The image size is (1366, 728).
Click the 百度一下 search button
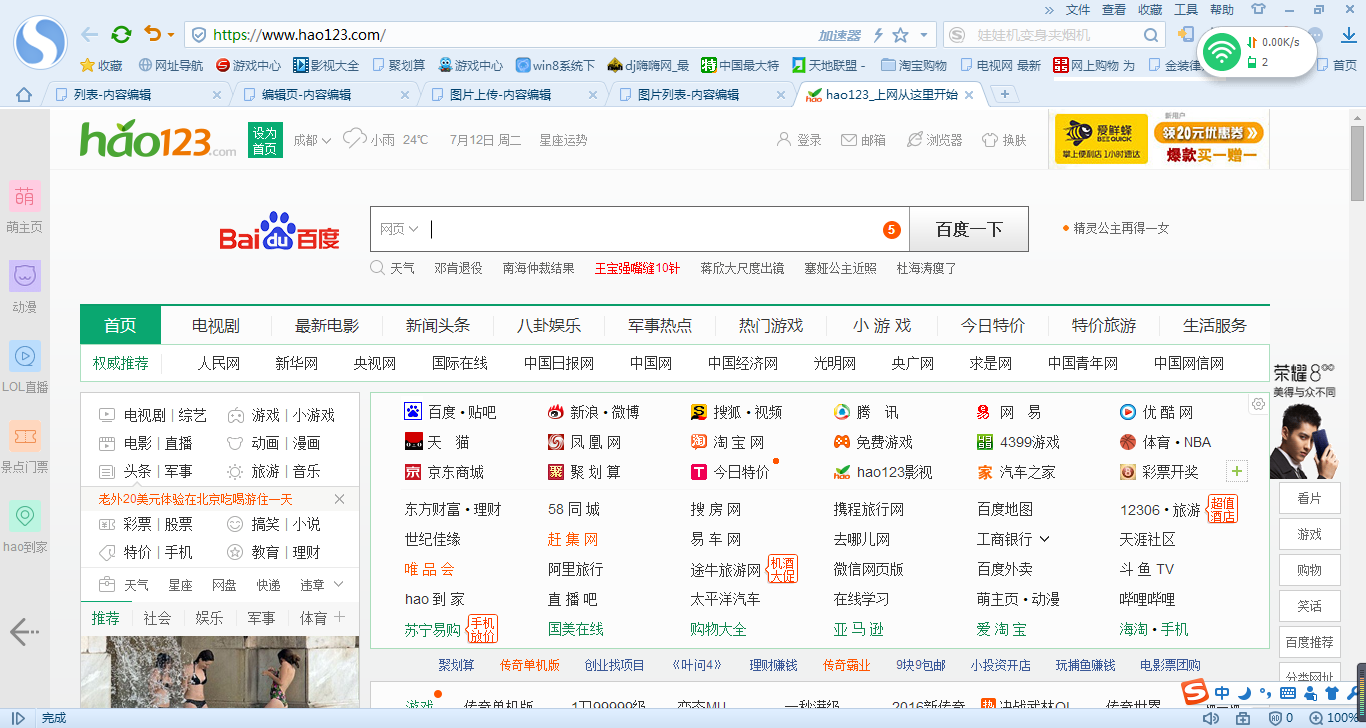point(969,229)
